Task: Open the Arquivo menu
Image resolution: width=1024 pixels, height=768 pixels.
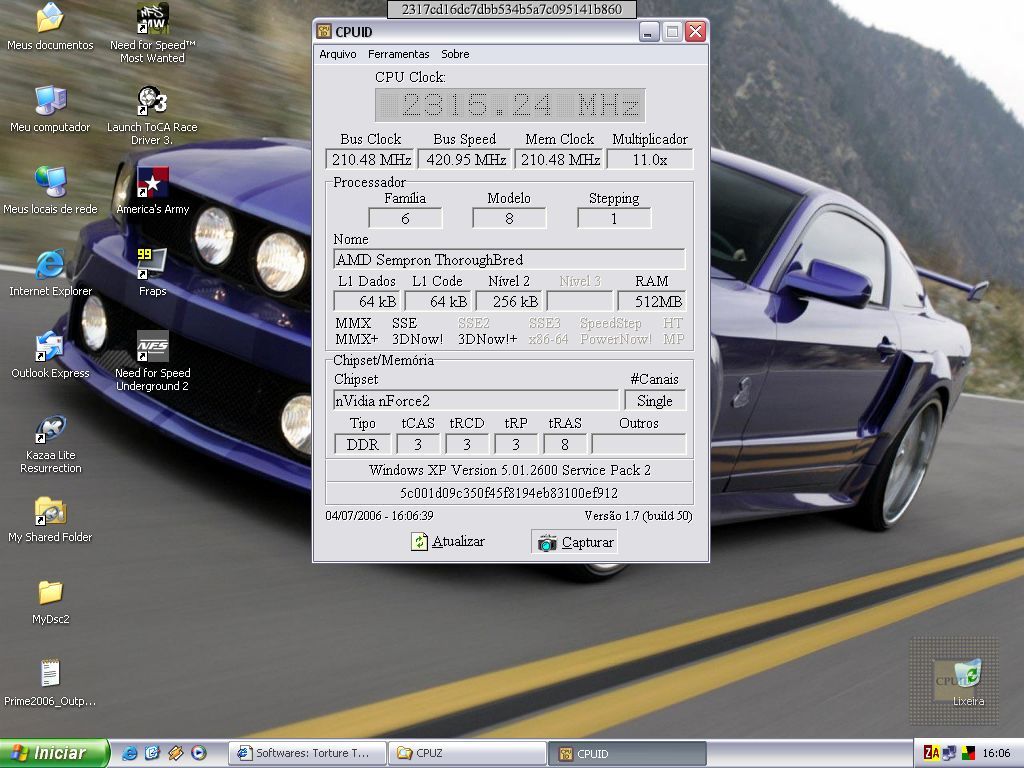Action: (337, 54)
